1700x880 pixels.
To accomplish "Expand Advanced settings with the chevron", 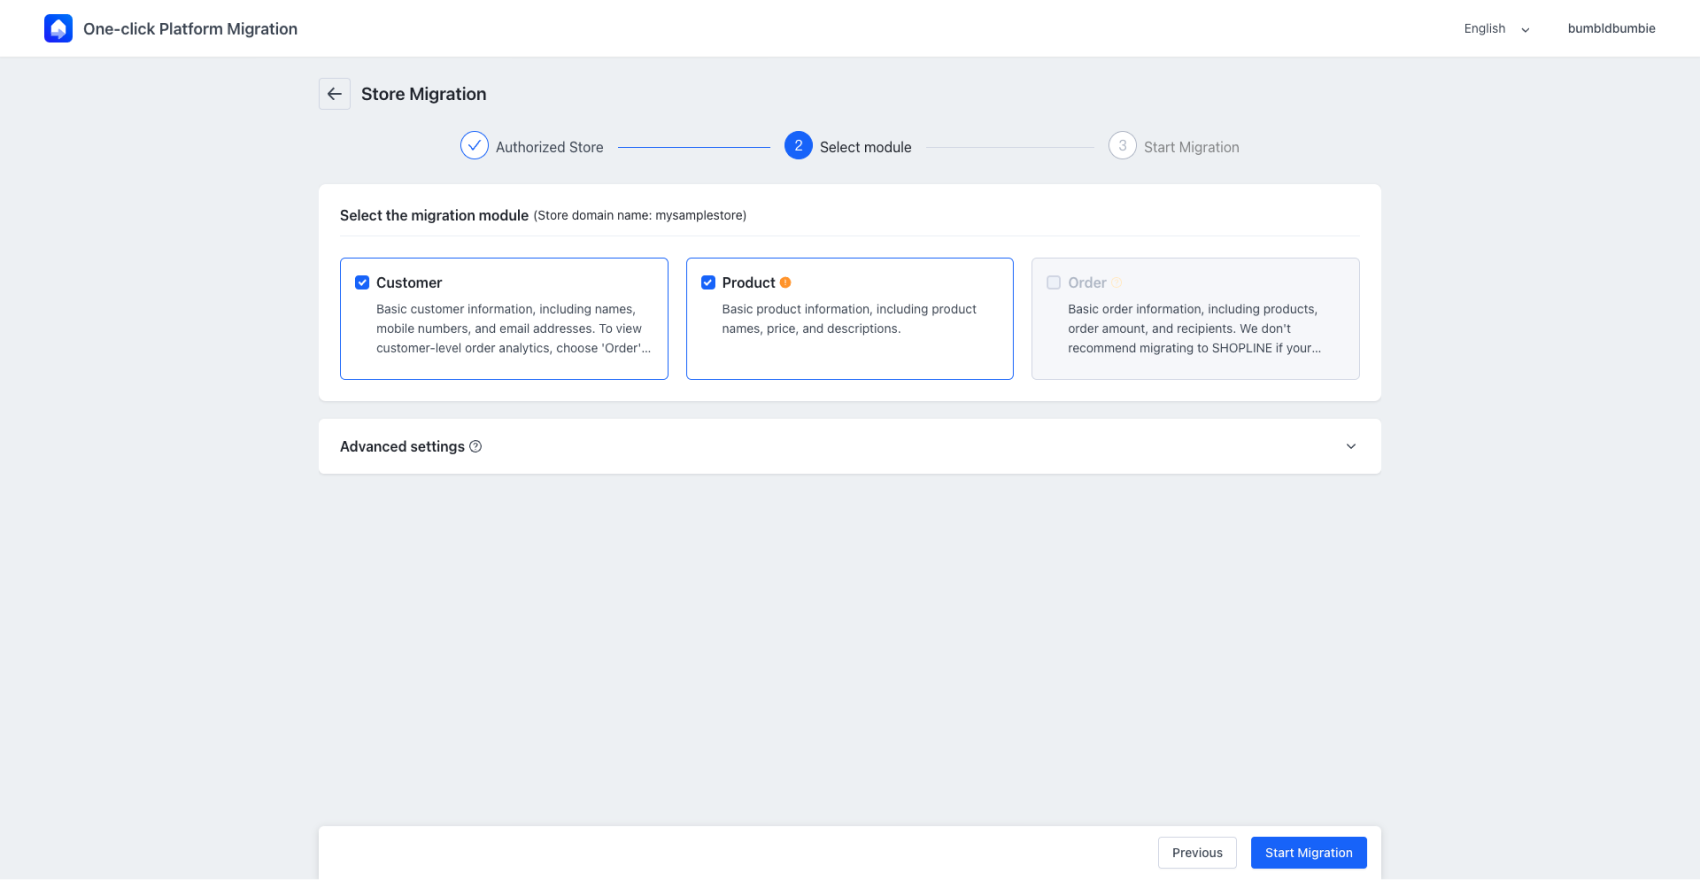I will click(x=1351, y=447).
